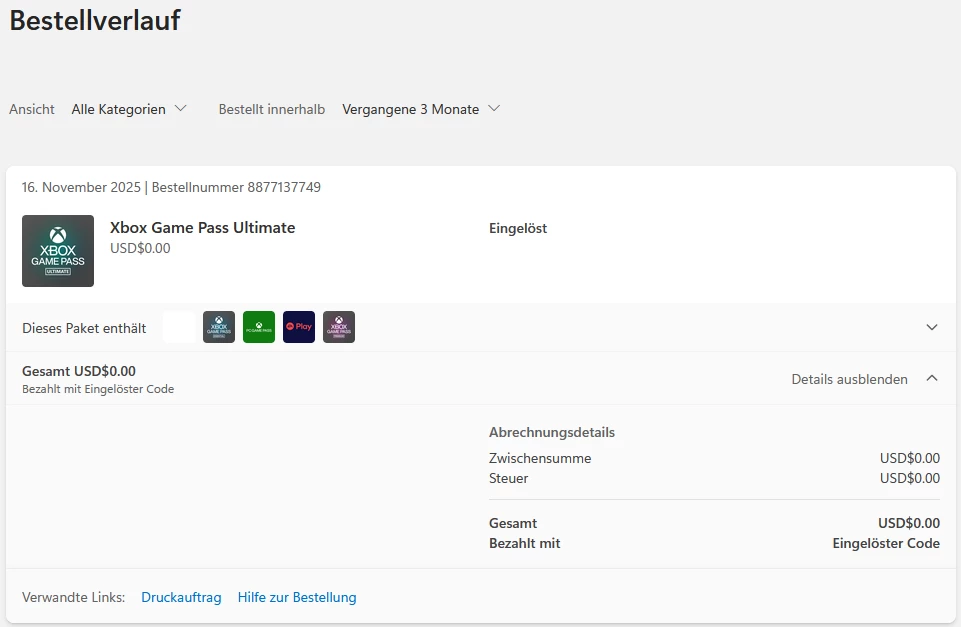Click the green PC Game Pass icon
The width and height of the screenshot is (961, 627).
tap(259, 327)
